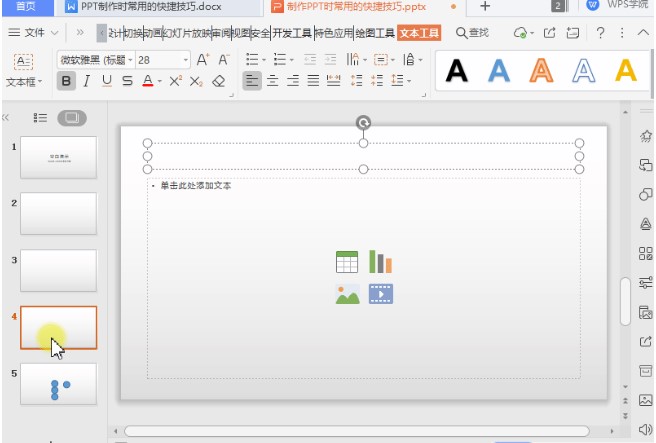Click the rotation handle above the title box

(363, 123)
